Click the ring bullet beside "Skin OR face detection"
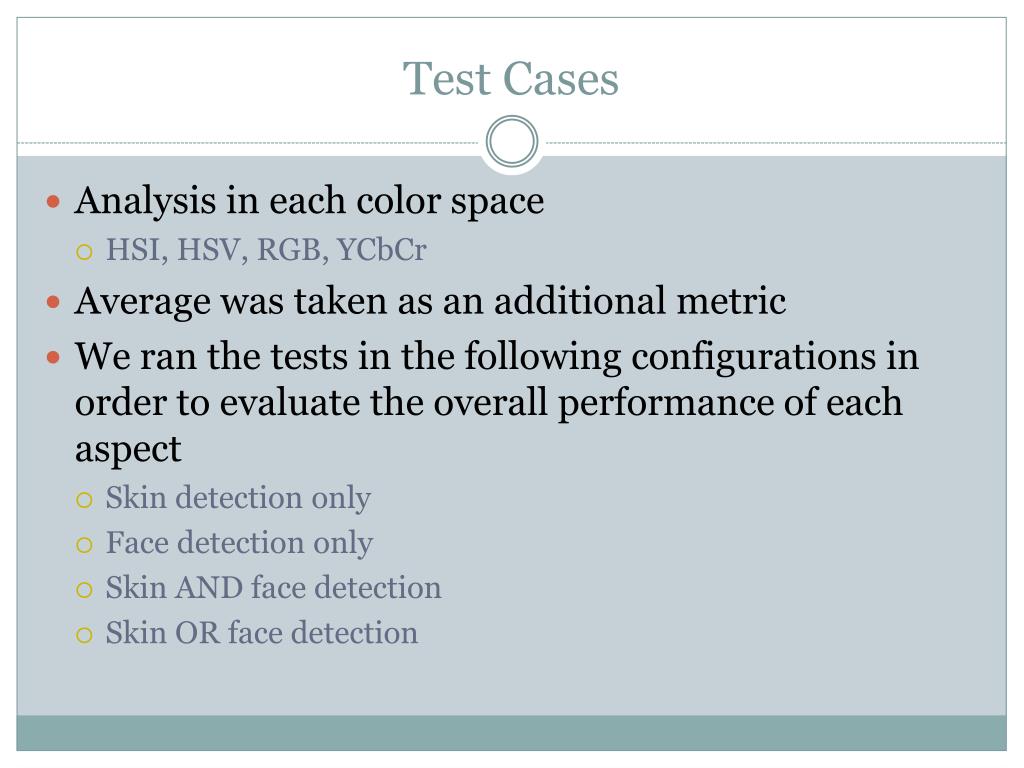 (84, 635)
